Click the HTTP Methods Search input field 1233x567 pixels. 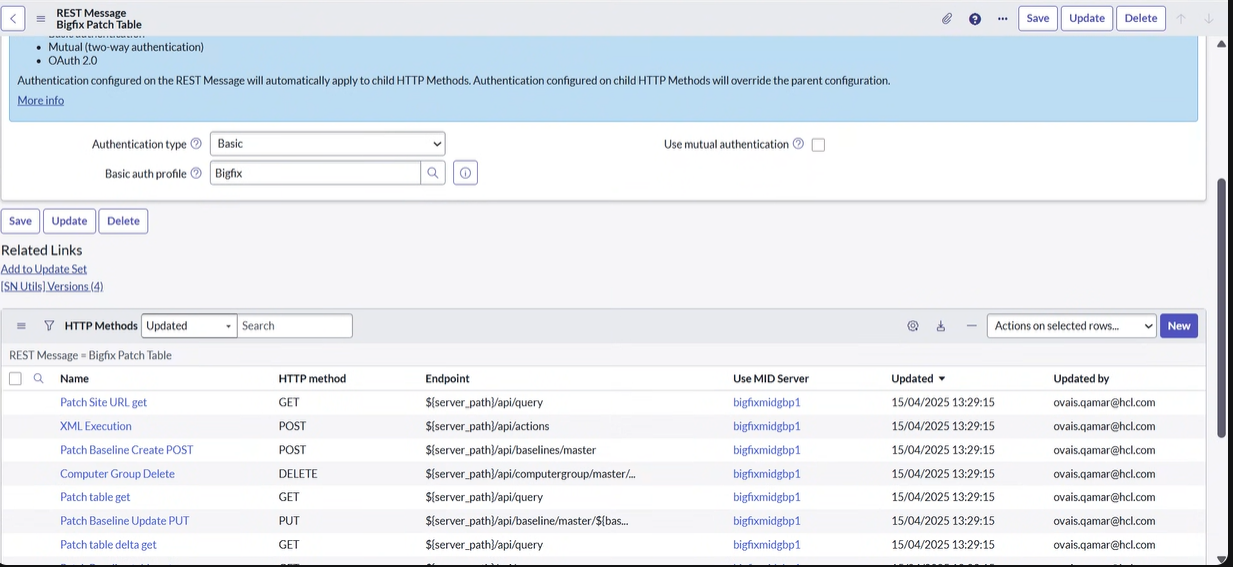click(x=295, y=326)
